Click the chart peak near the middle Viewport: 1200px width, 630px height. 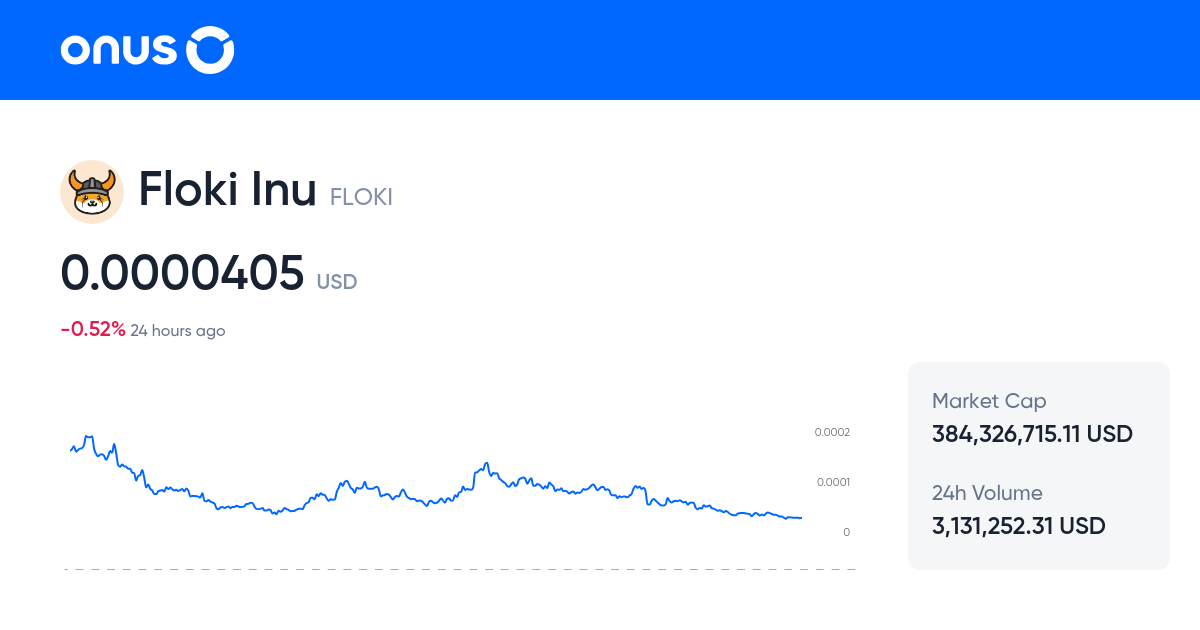click(485, 462)
